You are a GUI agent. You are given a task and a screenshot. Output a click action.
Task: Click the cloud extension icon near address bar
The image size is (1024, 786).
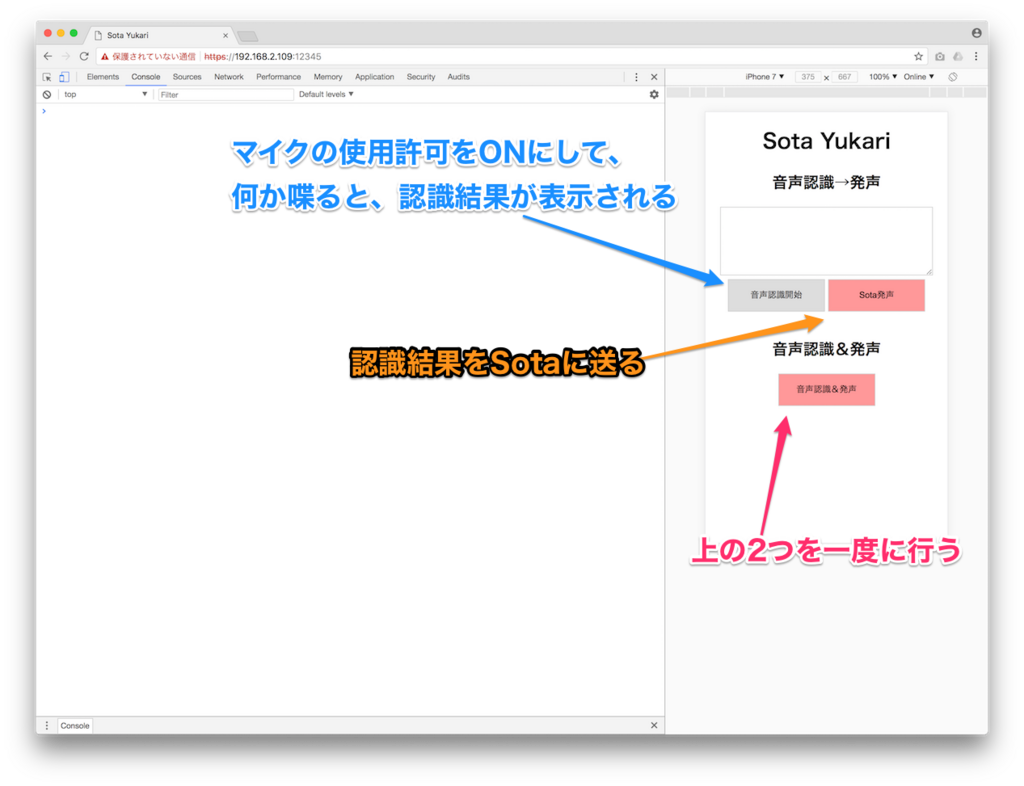pos(958,56)
